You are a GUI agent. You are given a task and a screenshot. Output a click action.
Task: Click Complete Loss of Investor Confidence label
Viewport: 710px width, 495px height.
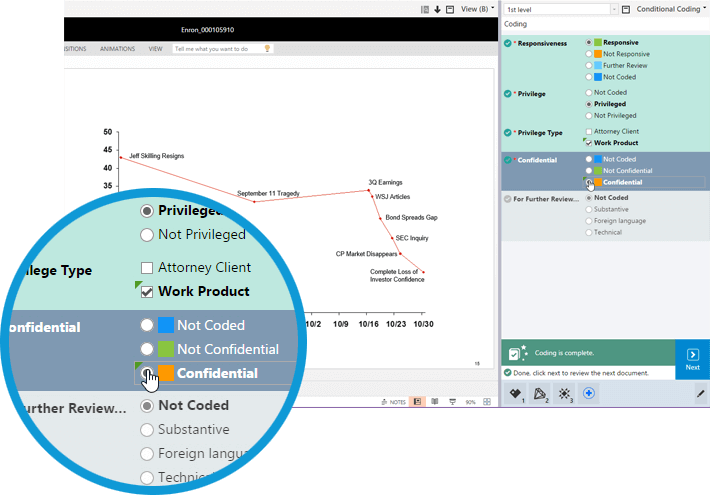(397, 275)
